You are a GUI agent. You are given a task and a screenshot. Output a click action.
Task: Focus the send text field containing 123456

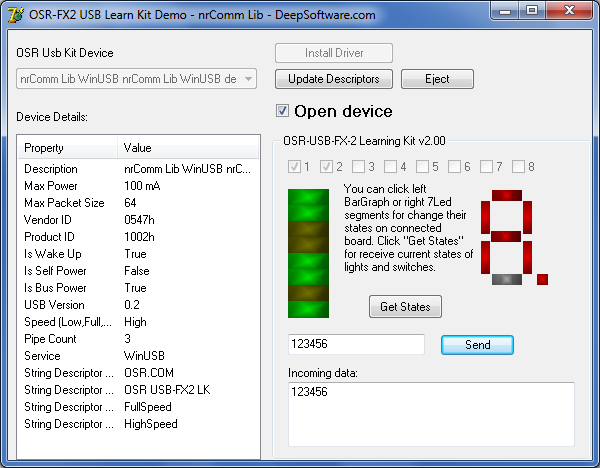(x=356, y=344)
